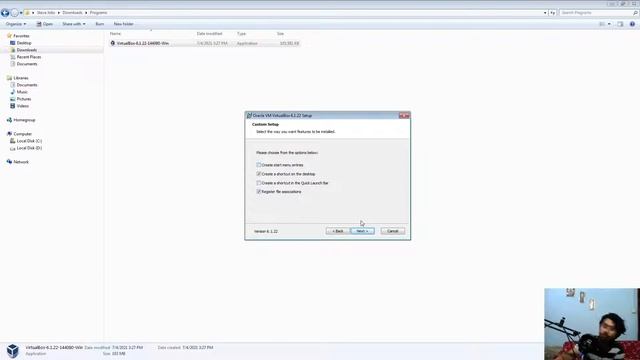The width and height of the screenshot is (640, 360).
Task: Click Explorer's Forward navigation arrow
Action: (15, 13)
